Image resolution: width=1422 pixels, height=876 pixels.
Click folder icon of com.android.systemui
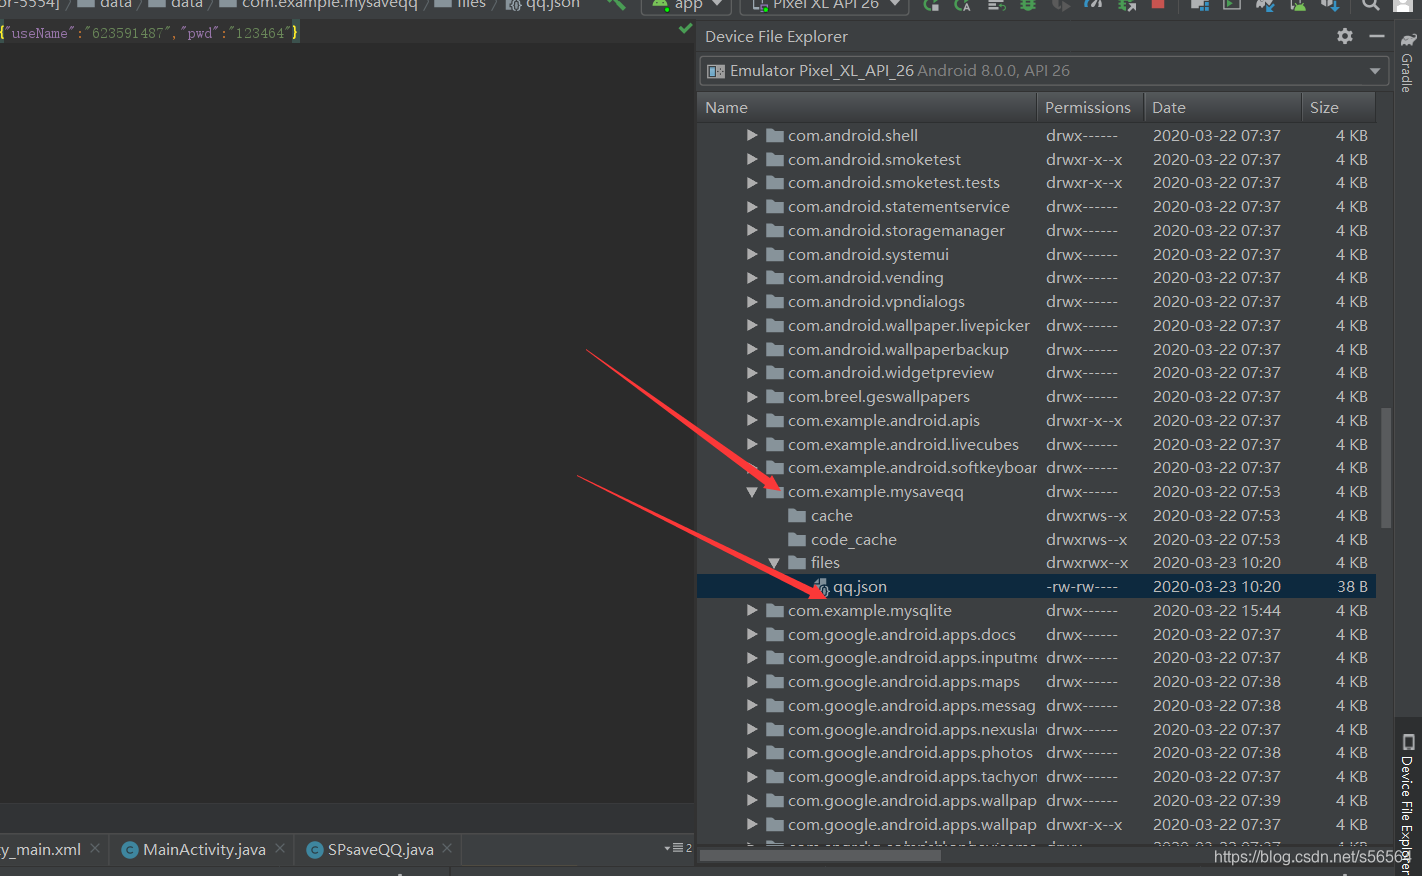click(774, 254)
